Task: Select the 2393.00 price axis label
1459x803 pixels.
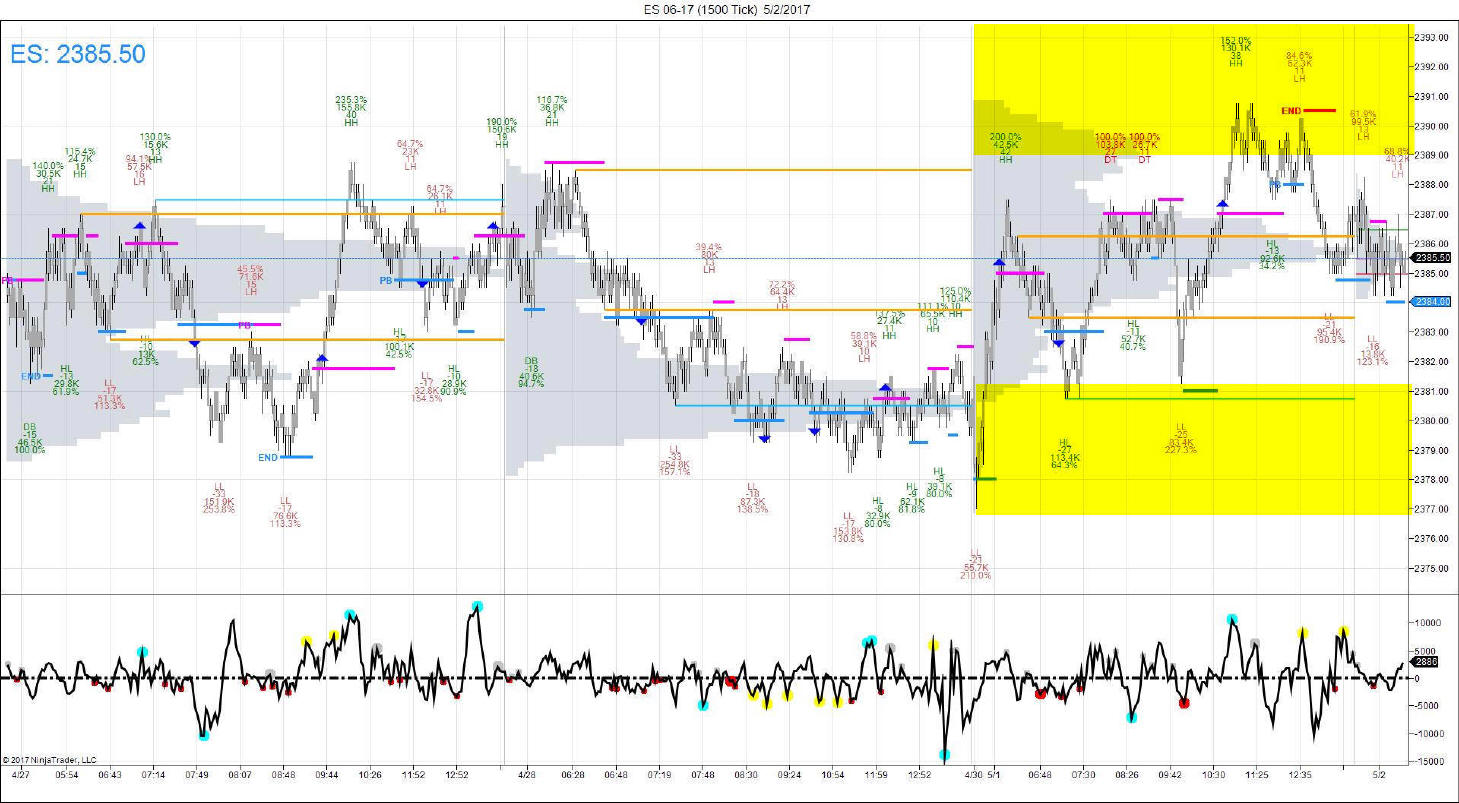Action: point(1432,37)
